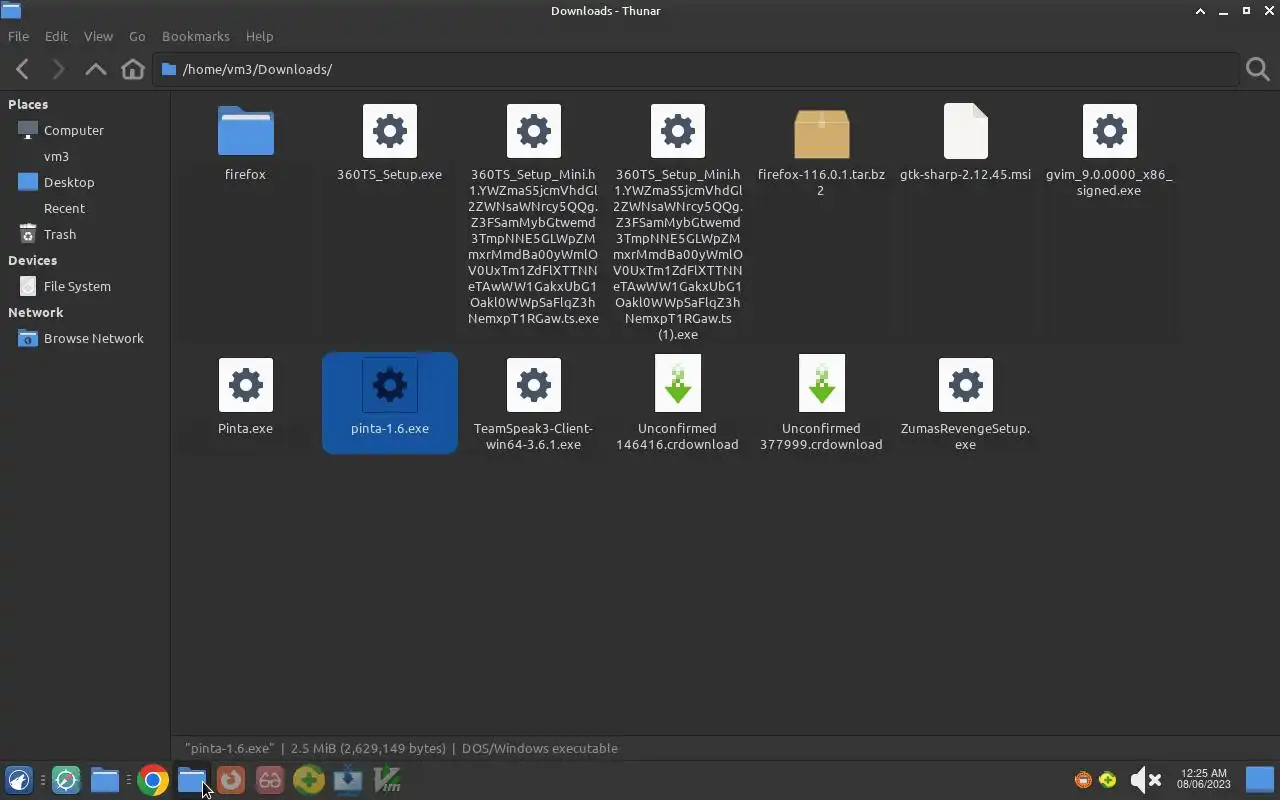Open the first file manager launcher in taskbar
The height and width of the screenshot is (800, 1280).
pyautogui.click(x=105, y=780)
